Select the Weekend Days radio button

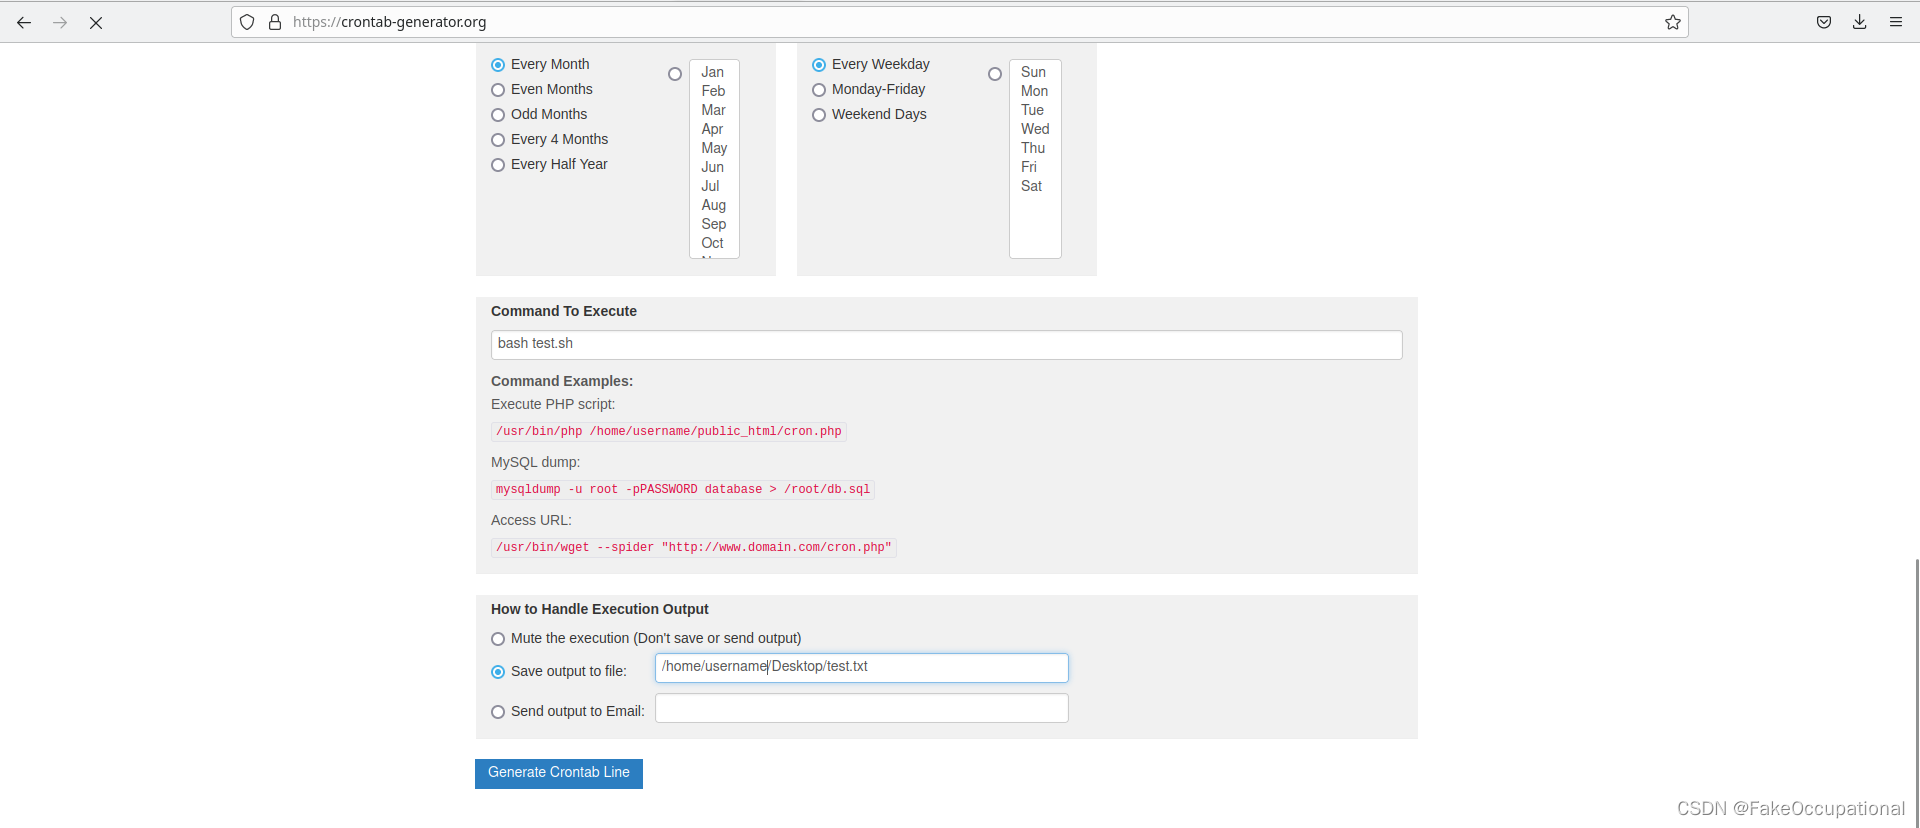click(819, 115)
